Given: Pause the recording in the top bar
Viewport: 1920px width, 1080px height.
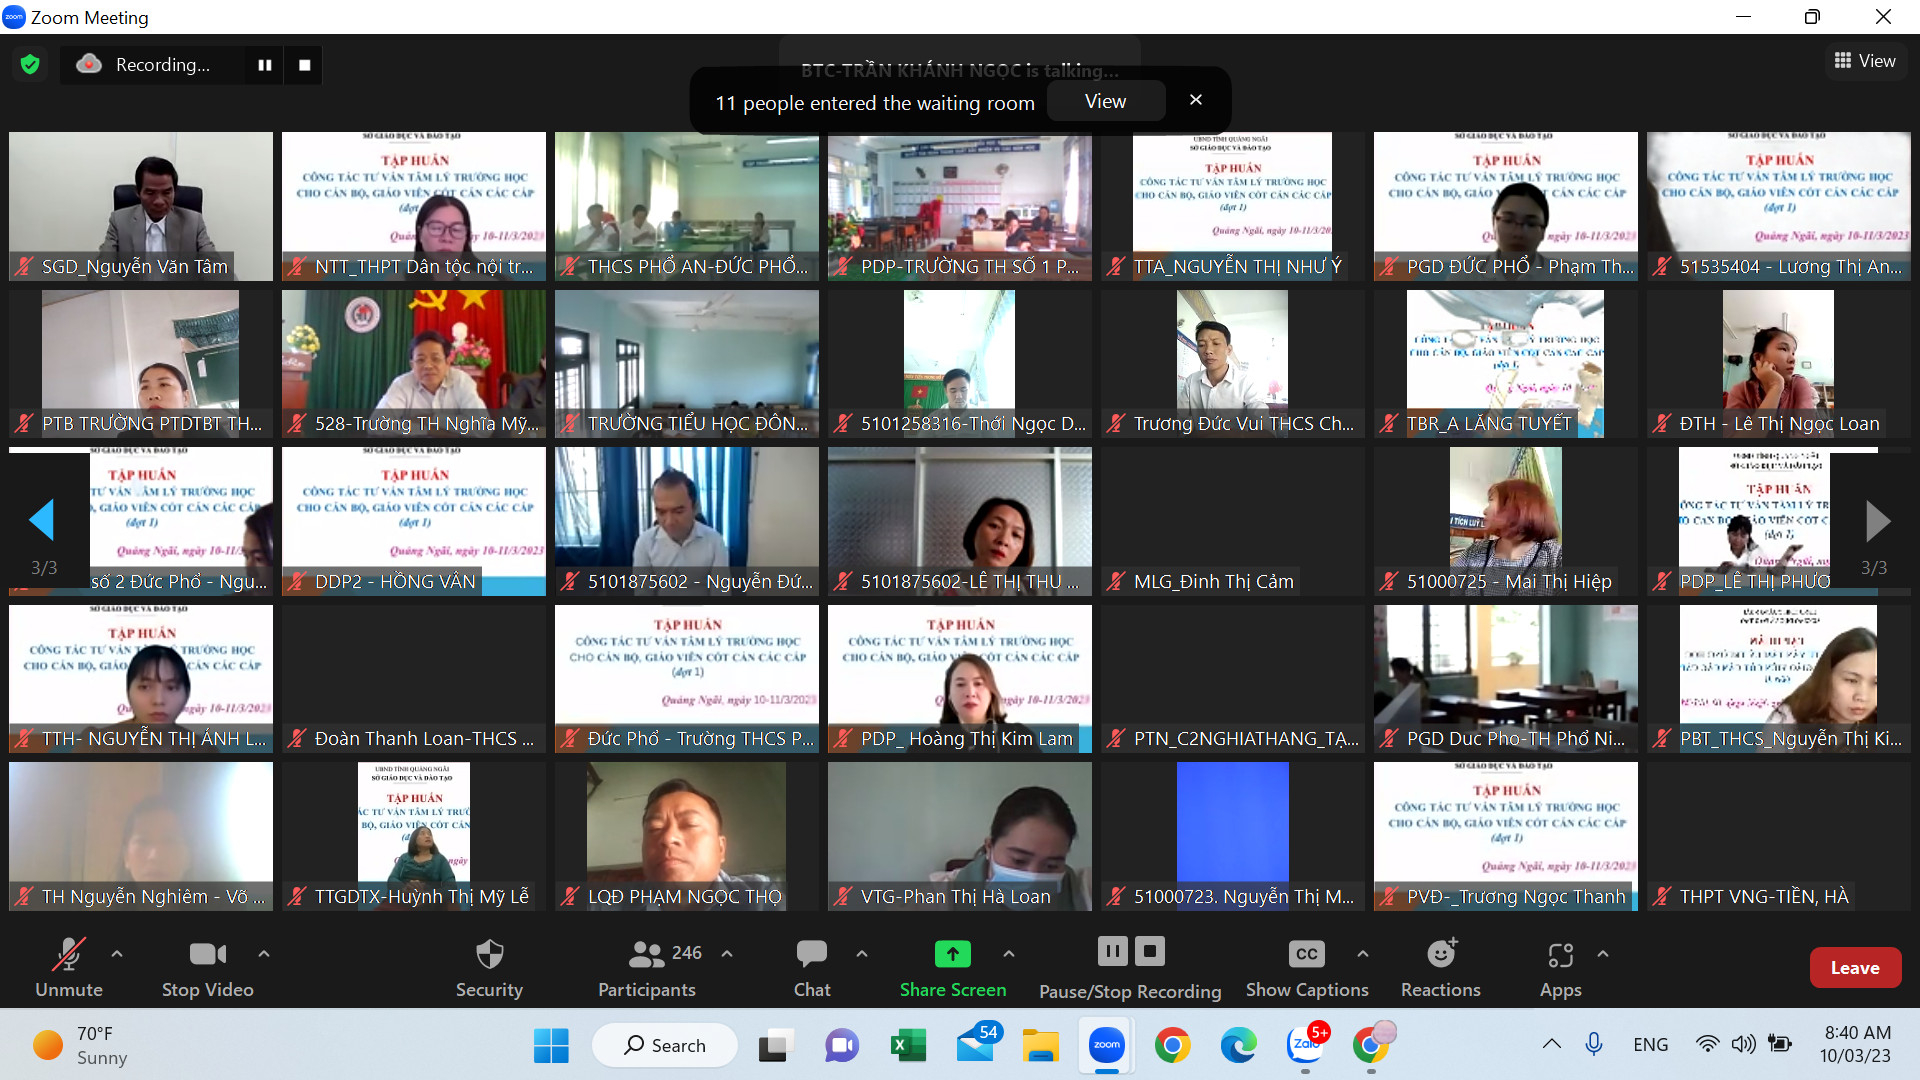Looking at the screenshot, I should click(x=264, y=65).
